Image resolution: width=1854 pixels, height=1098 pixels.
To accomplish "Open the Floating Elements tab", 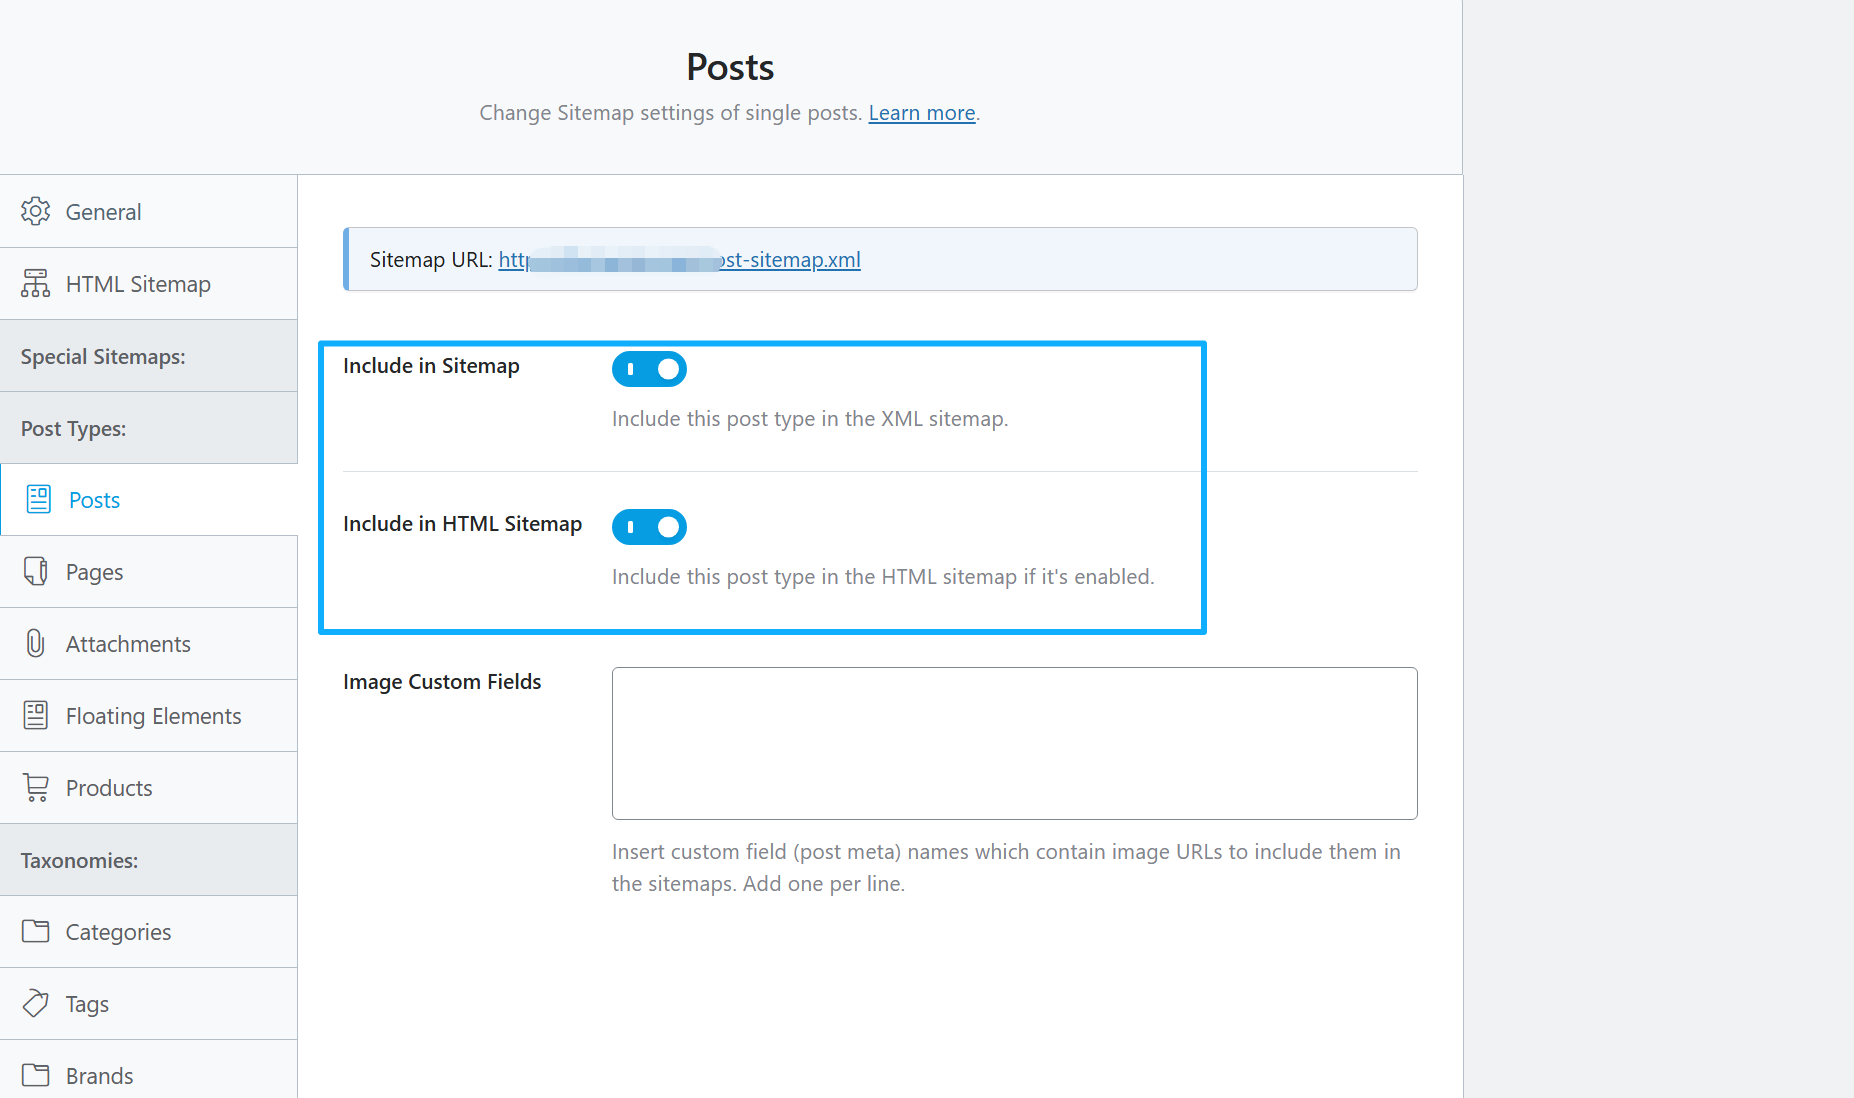I will click(149, 716).
